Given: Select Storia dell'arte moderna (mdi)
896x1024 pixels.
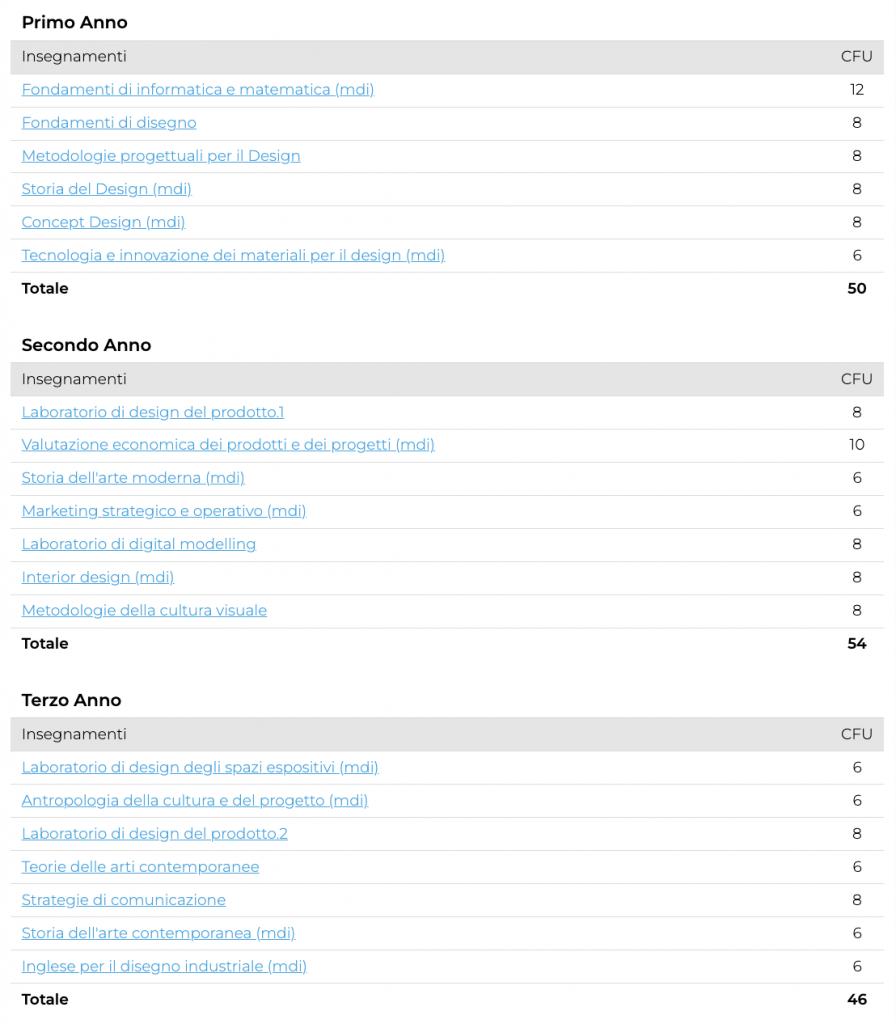Looking at the screenshot, I should coord(133,478).
